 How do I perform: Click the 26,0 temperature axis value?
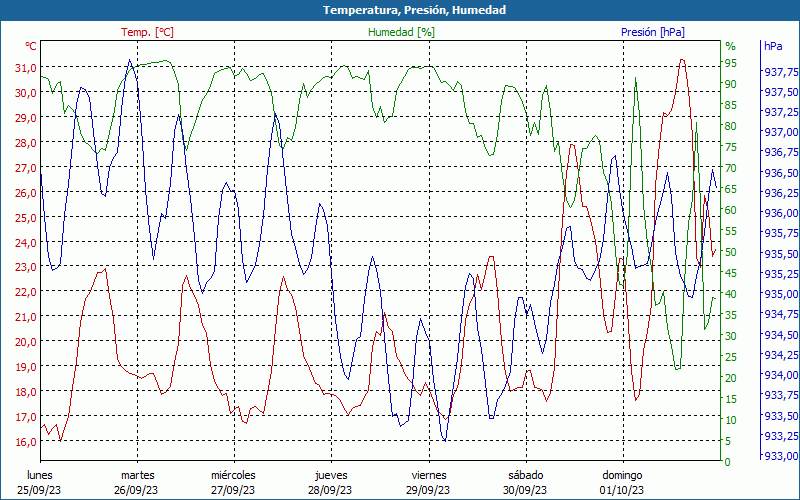point(27,192)
